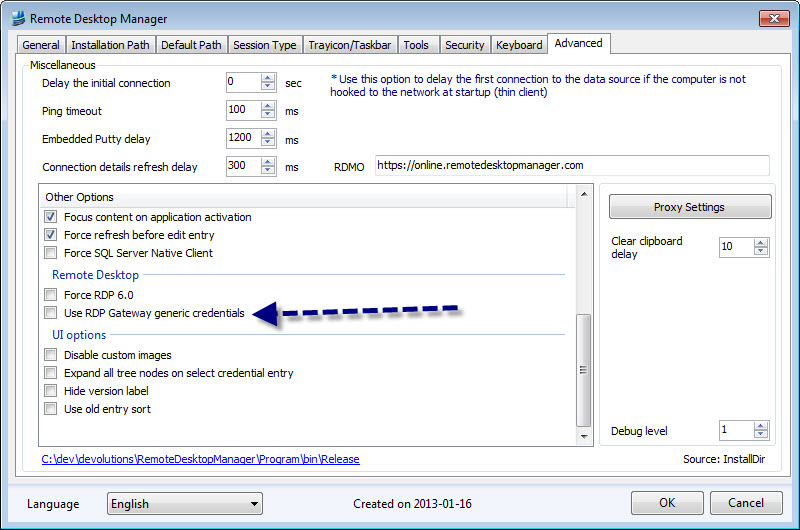Increase the Debug level value
800x530 pixels.
click(761, 426)
